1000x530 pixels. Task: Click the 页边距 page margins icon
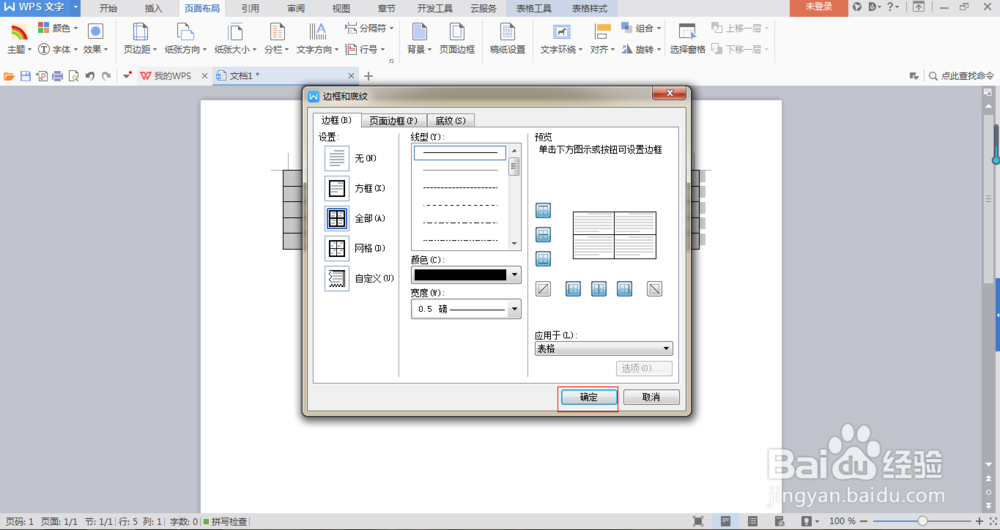point(140,32)
